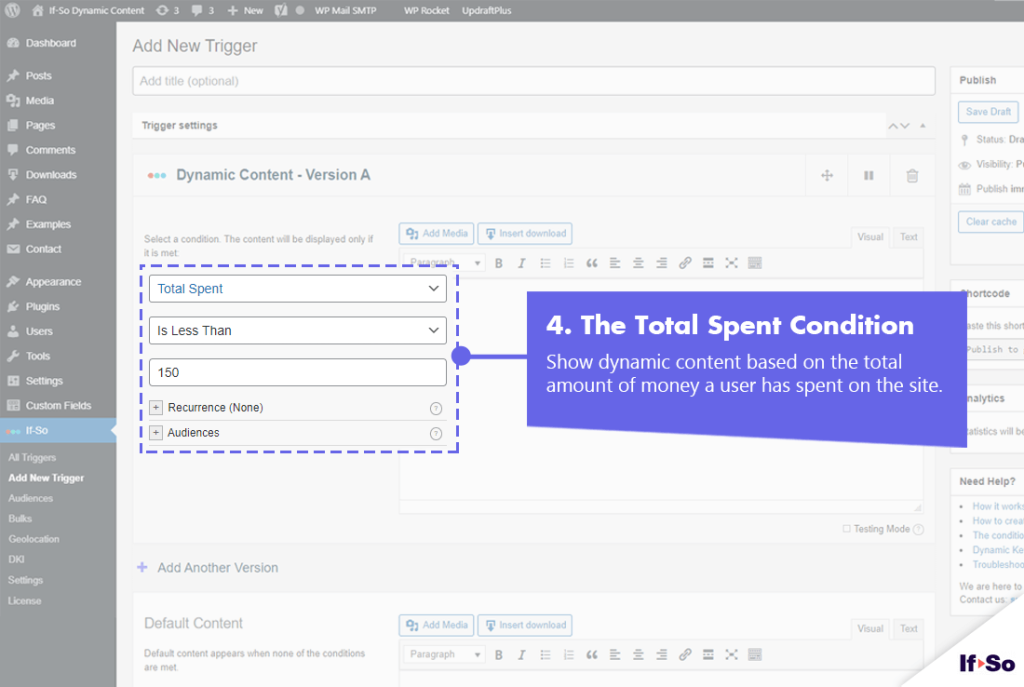Insert blockquote in Version A editor

(x=592, y=263)
